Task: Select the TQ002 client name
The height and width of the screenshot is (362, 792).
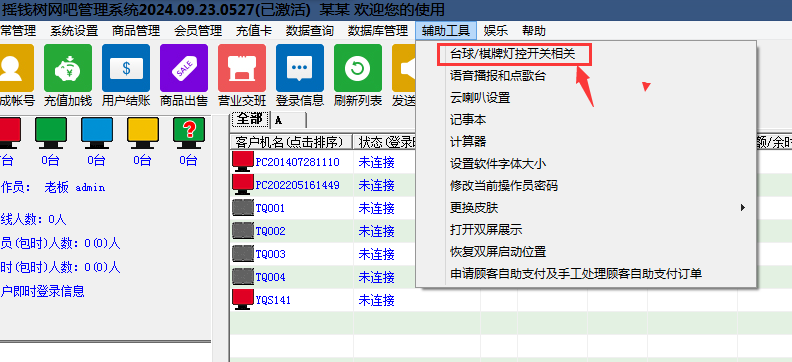Action: tap(270, 231)
